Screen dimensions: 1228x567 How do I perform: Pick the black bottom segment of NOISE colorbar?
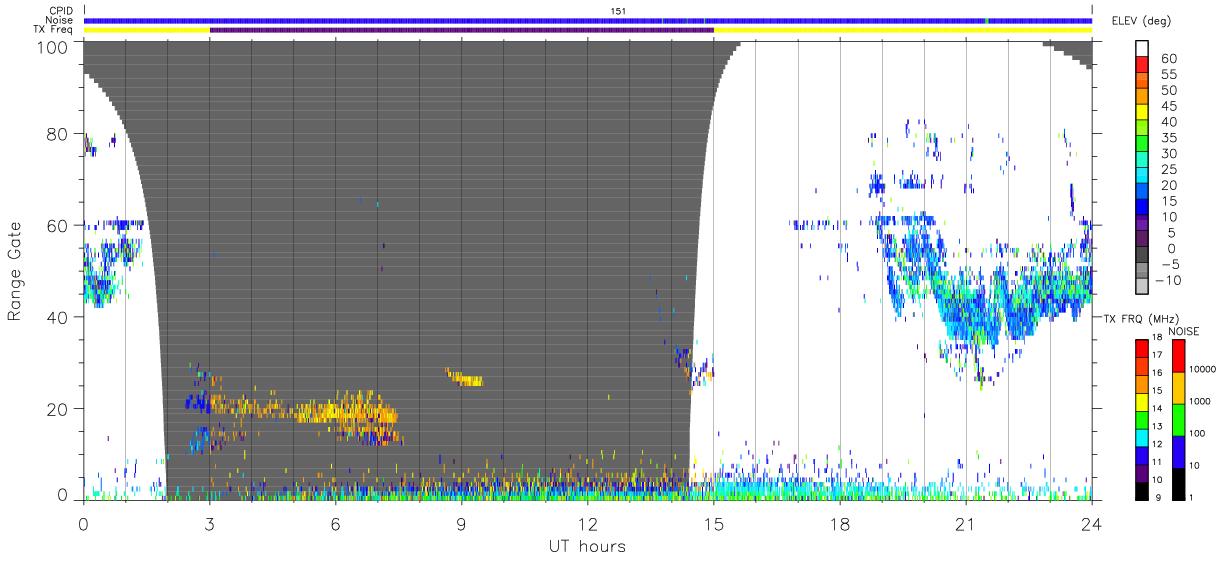pos(1177,483)
